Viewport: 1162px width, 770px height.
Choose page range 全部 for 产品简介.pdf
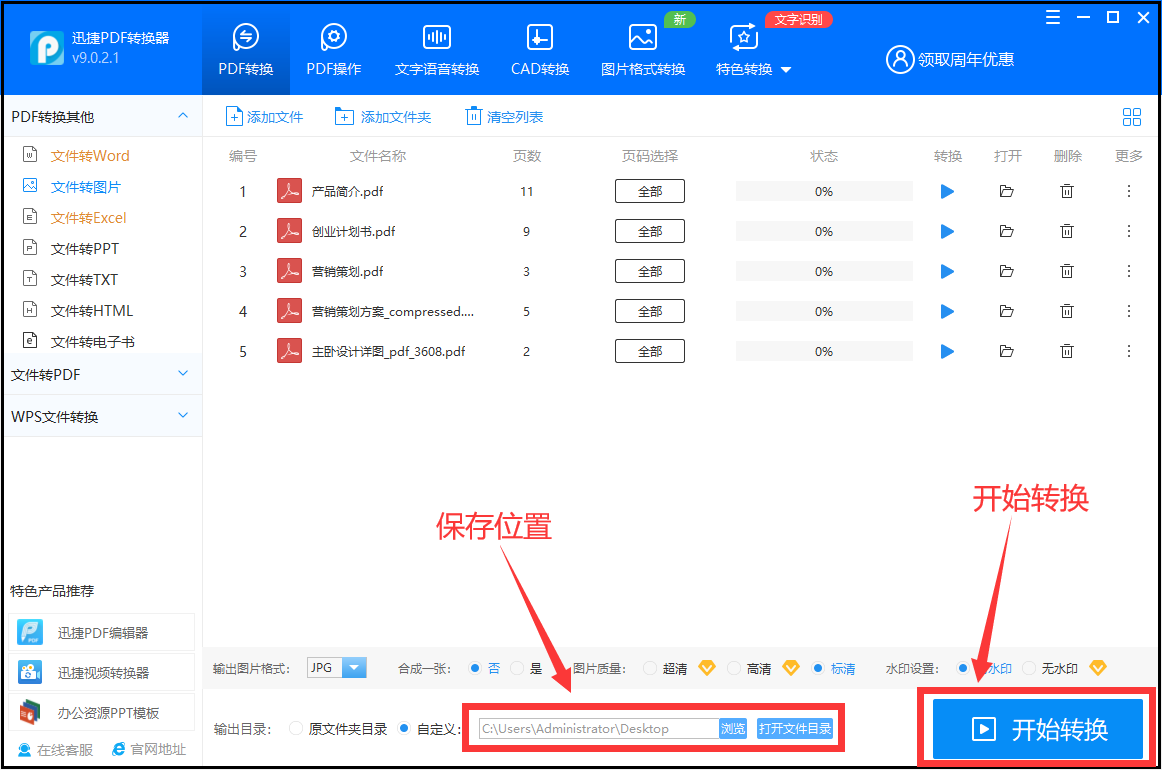click(650, 191)
